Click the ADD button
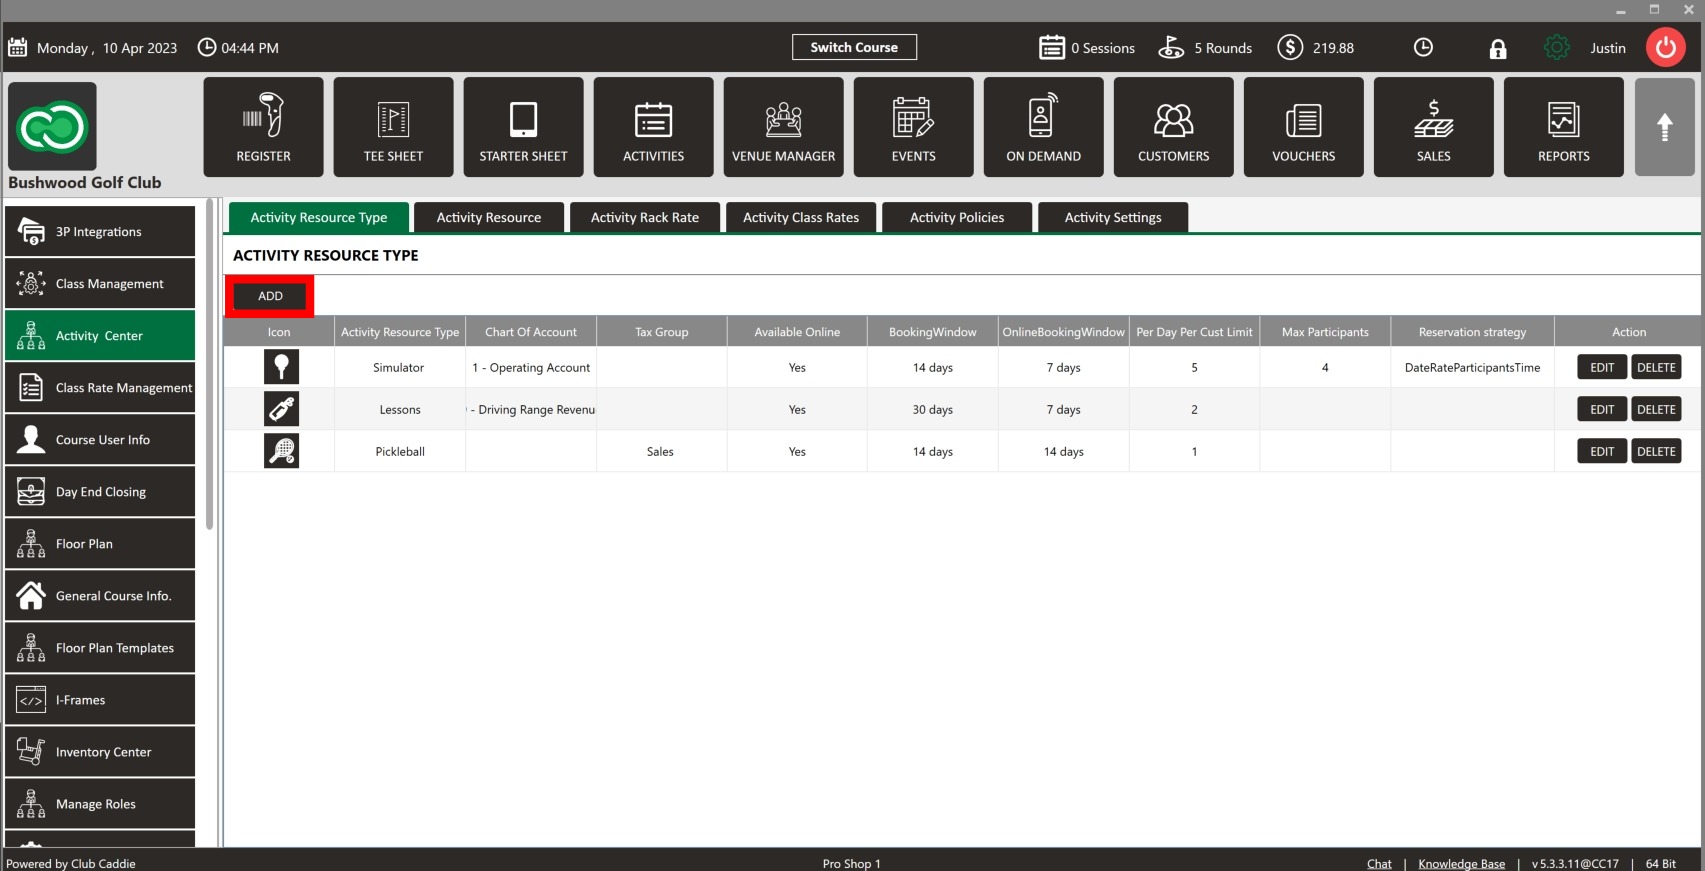 pyautogui.click(x=270, y=296)
